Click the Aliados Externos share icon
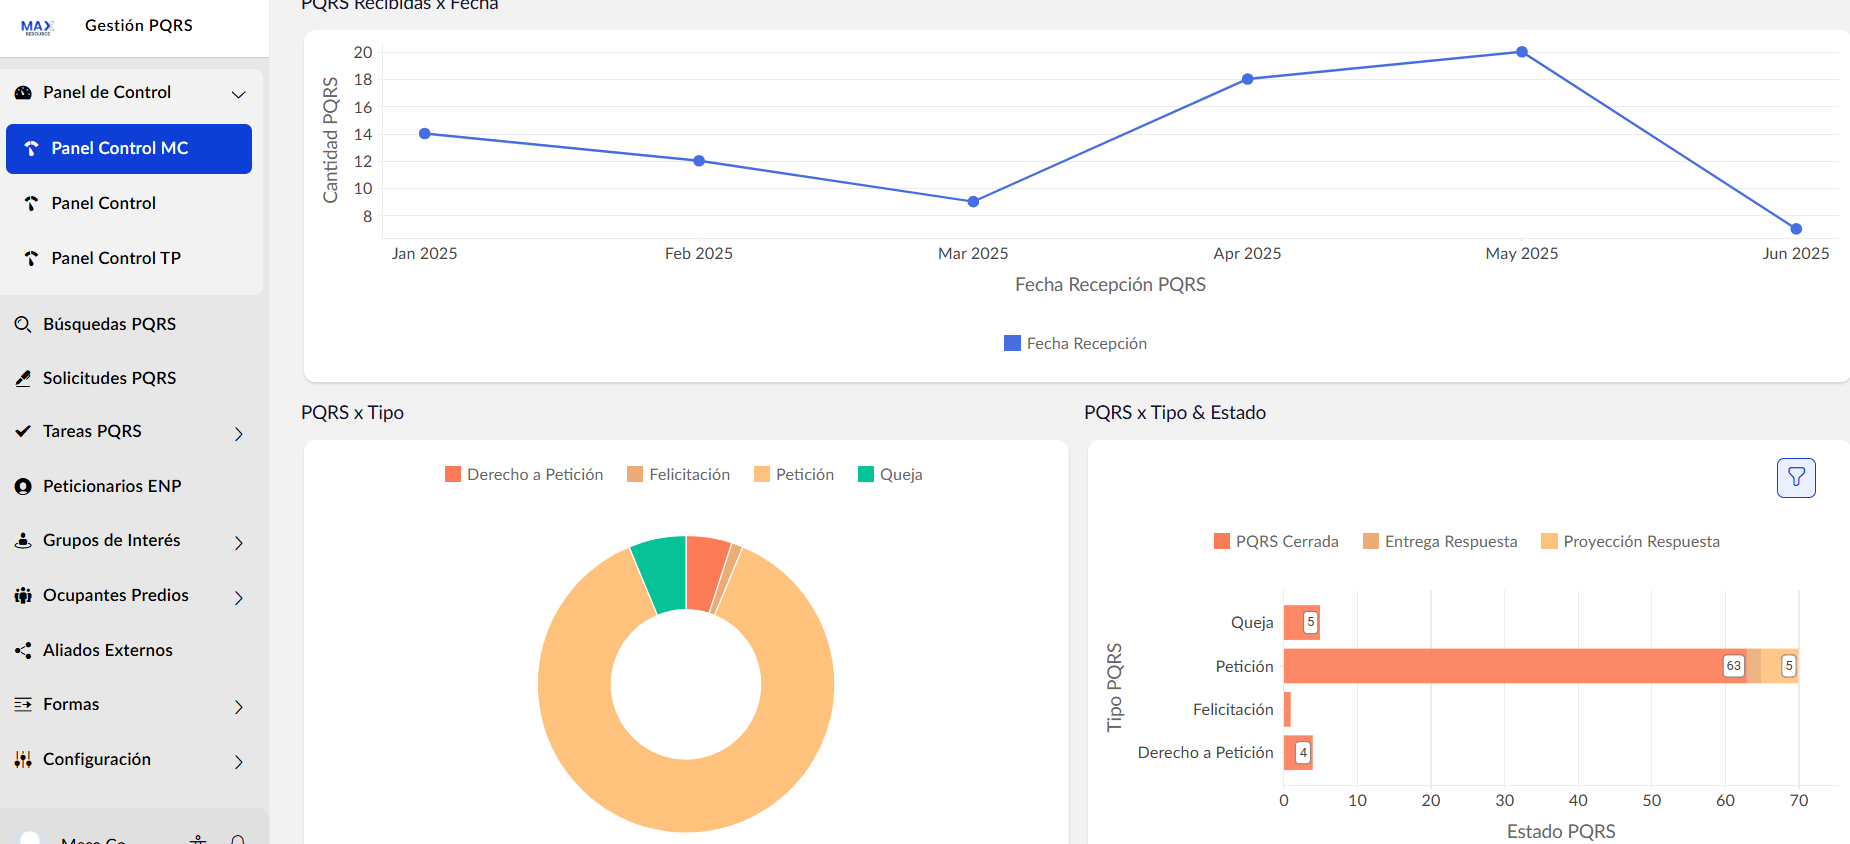1850x844 pixels. tap(23, 650)
